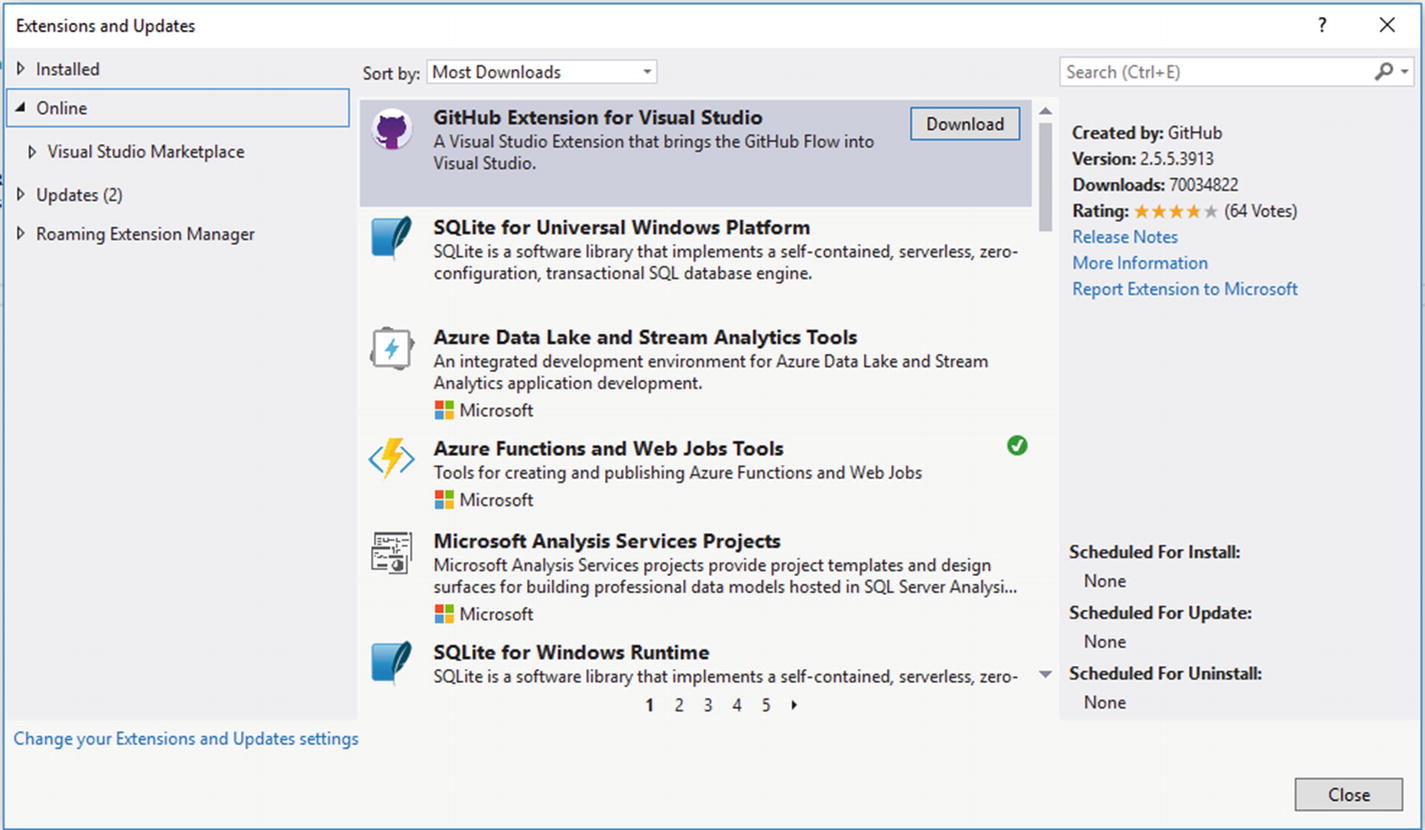
Task: Click the Version: 2.5.5.3913 text
Action: click(x=1143, y=159)
